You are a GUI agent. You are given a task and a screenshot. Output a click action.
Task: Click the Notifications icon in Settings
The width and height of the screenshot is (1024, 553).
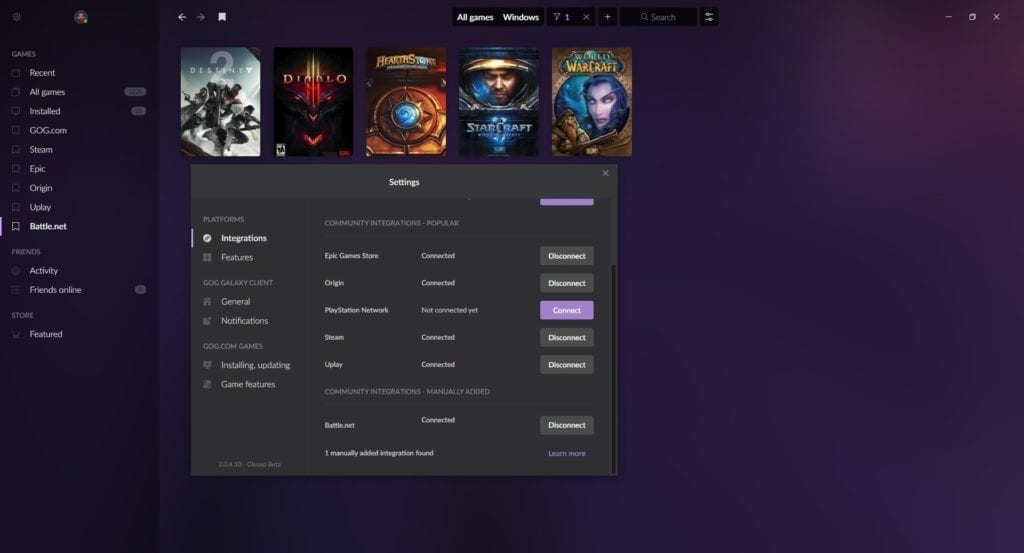pos(207,321)
